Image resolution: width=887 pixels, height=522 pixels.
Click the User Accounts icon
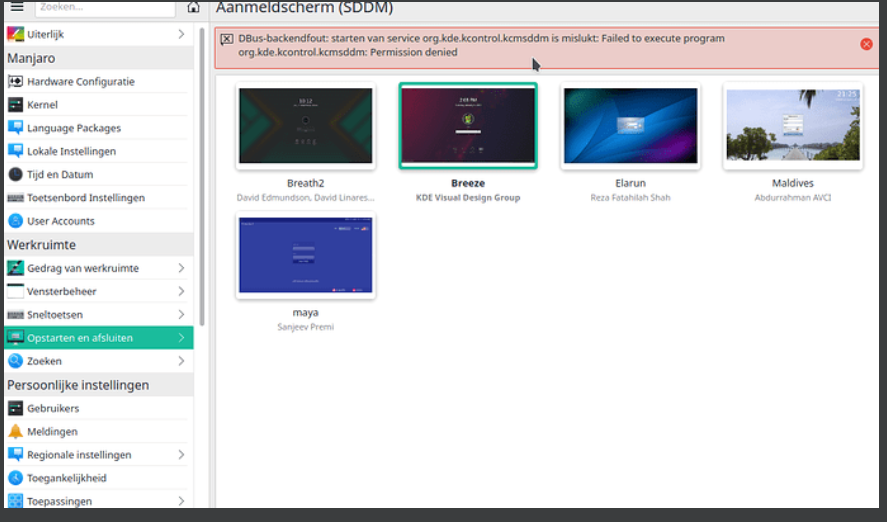tap(15, 221)
